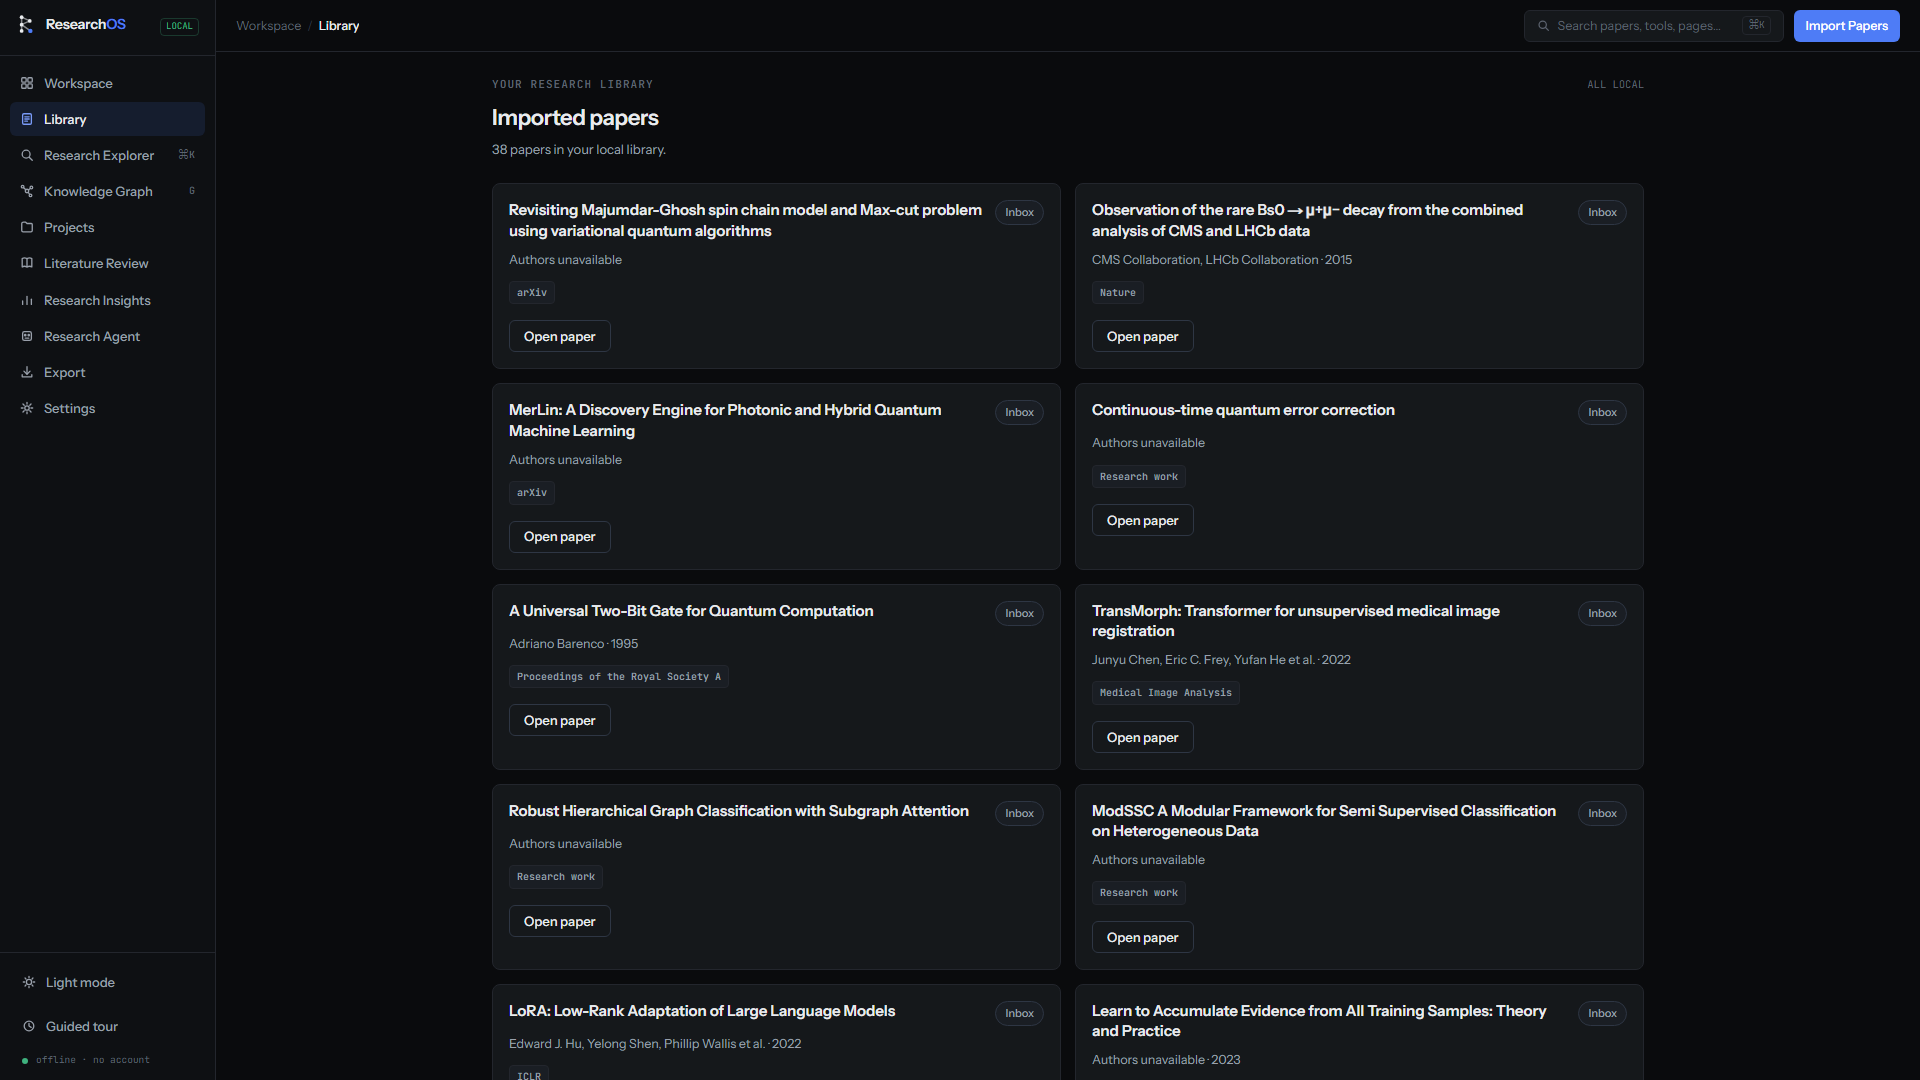1920x1080 pixels.
Task: Open paper for Bs0 decay observation
Action: point(1142,336)
